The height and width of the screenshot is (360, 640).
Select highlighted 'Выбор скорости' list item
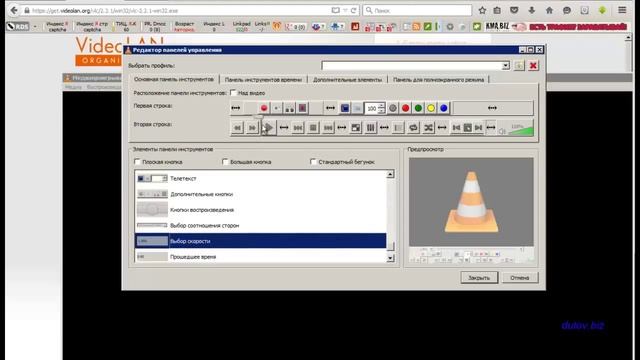point(260,241)
